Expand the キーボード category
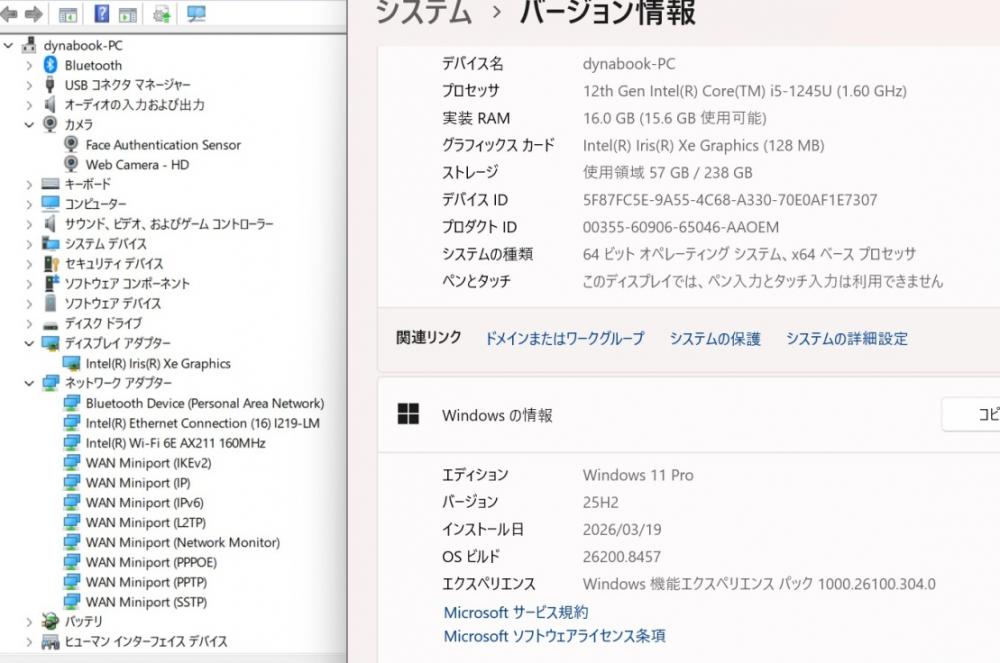 (x=29, y=184)
